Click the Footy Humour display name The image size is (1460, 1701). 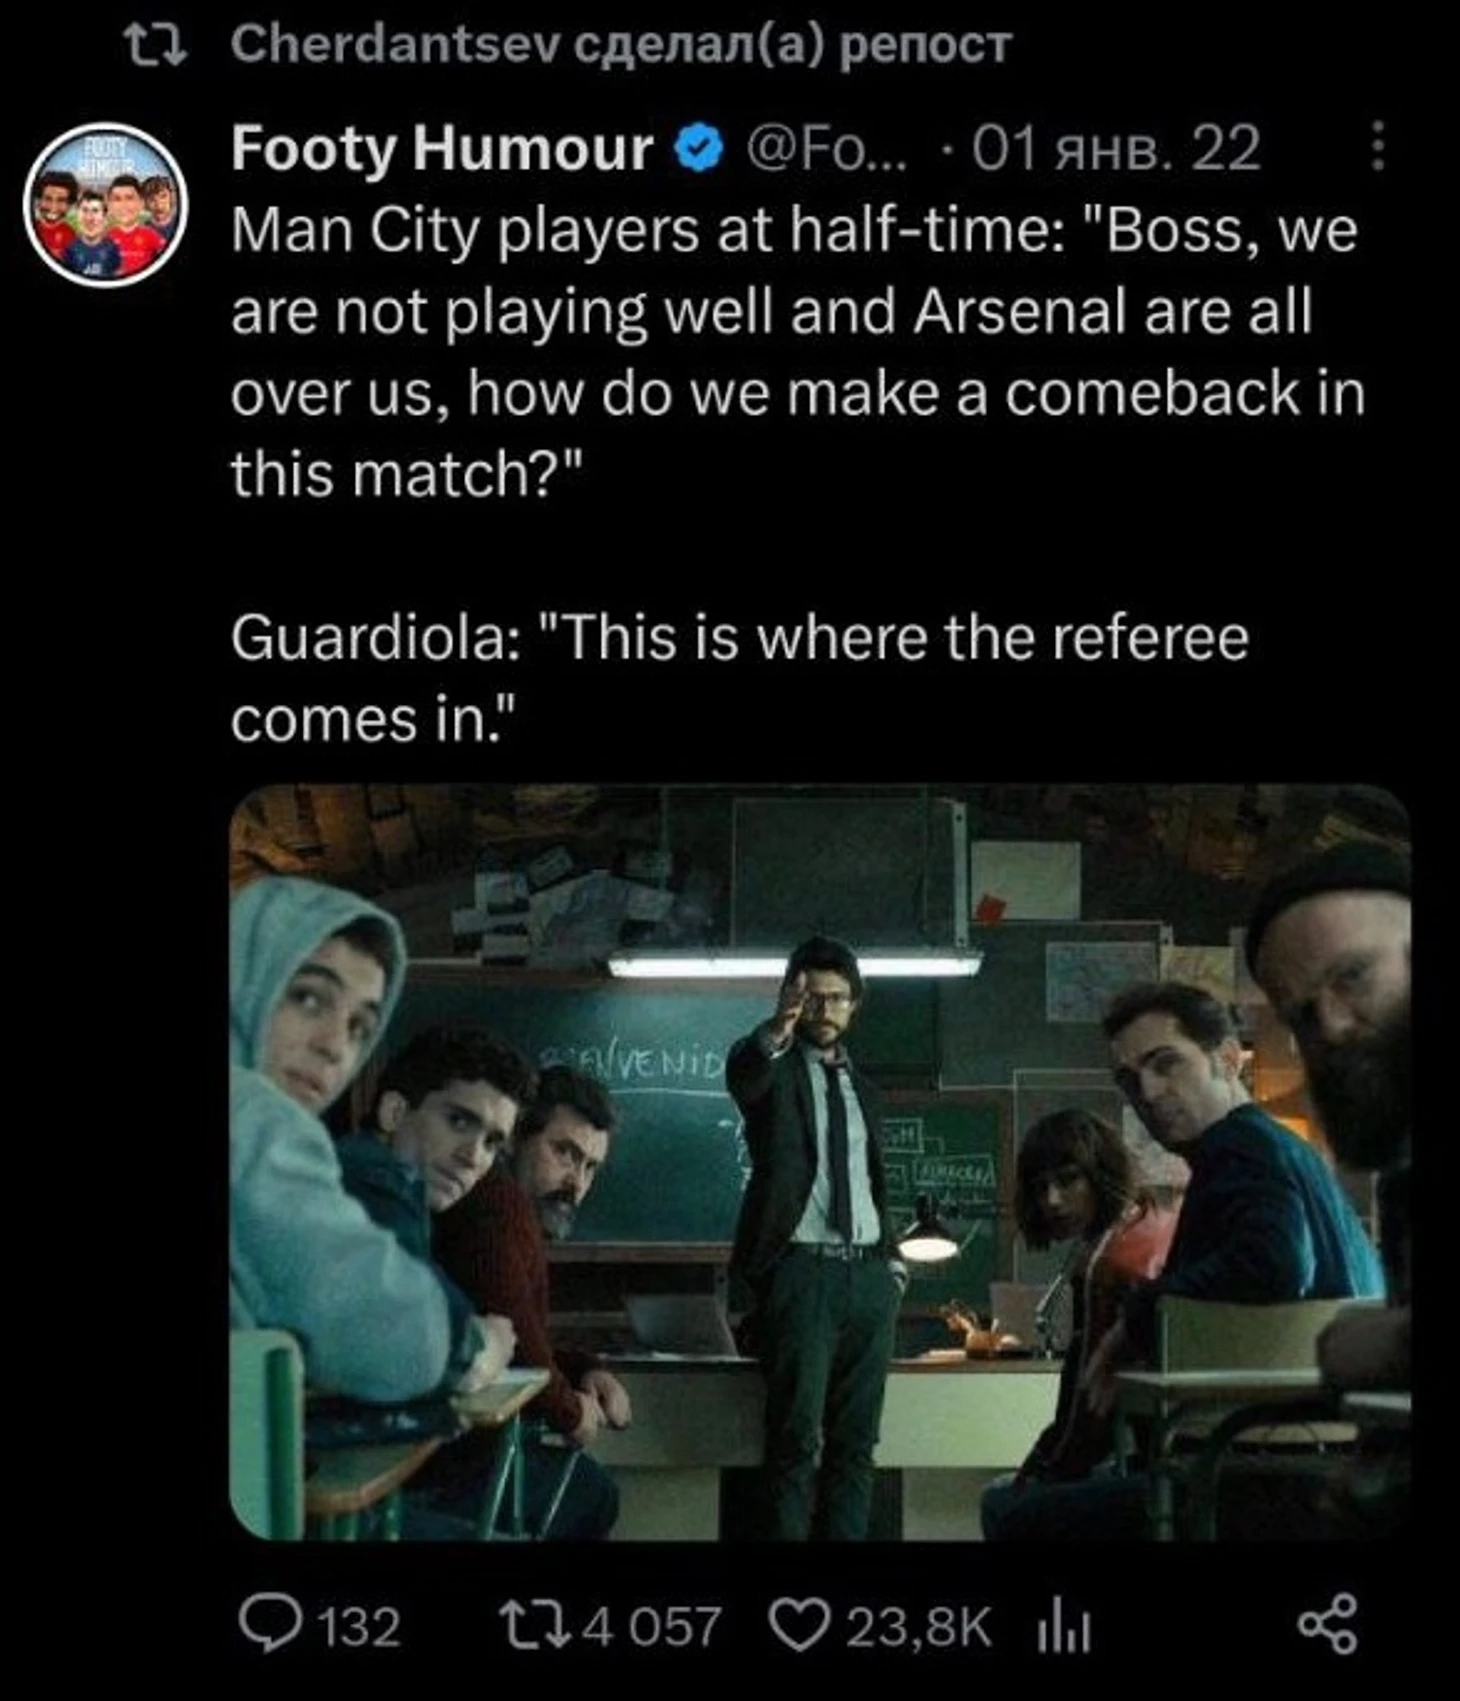[x=441, y=150]
